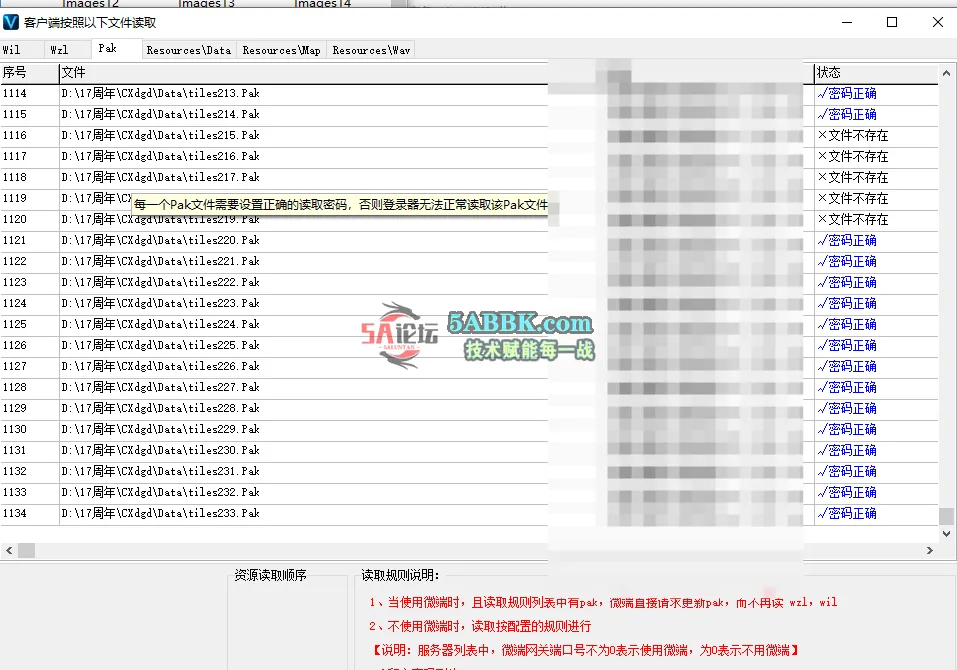Select row 1123 tiles222.Pak file path

(x=161, y=283)
